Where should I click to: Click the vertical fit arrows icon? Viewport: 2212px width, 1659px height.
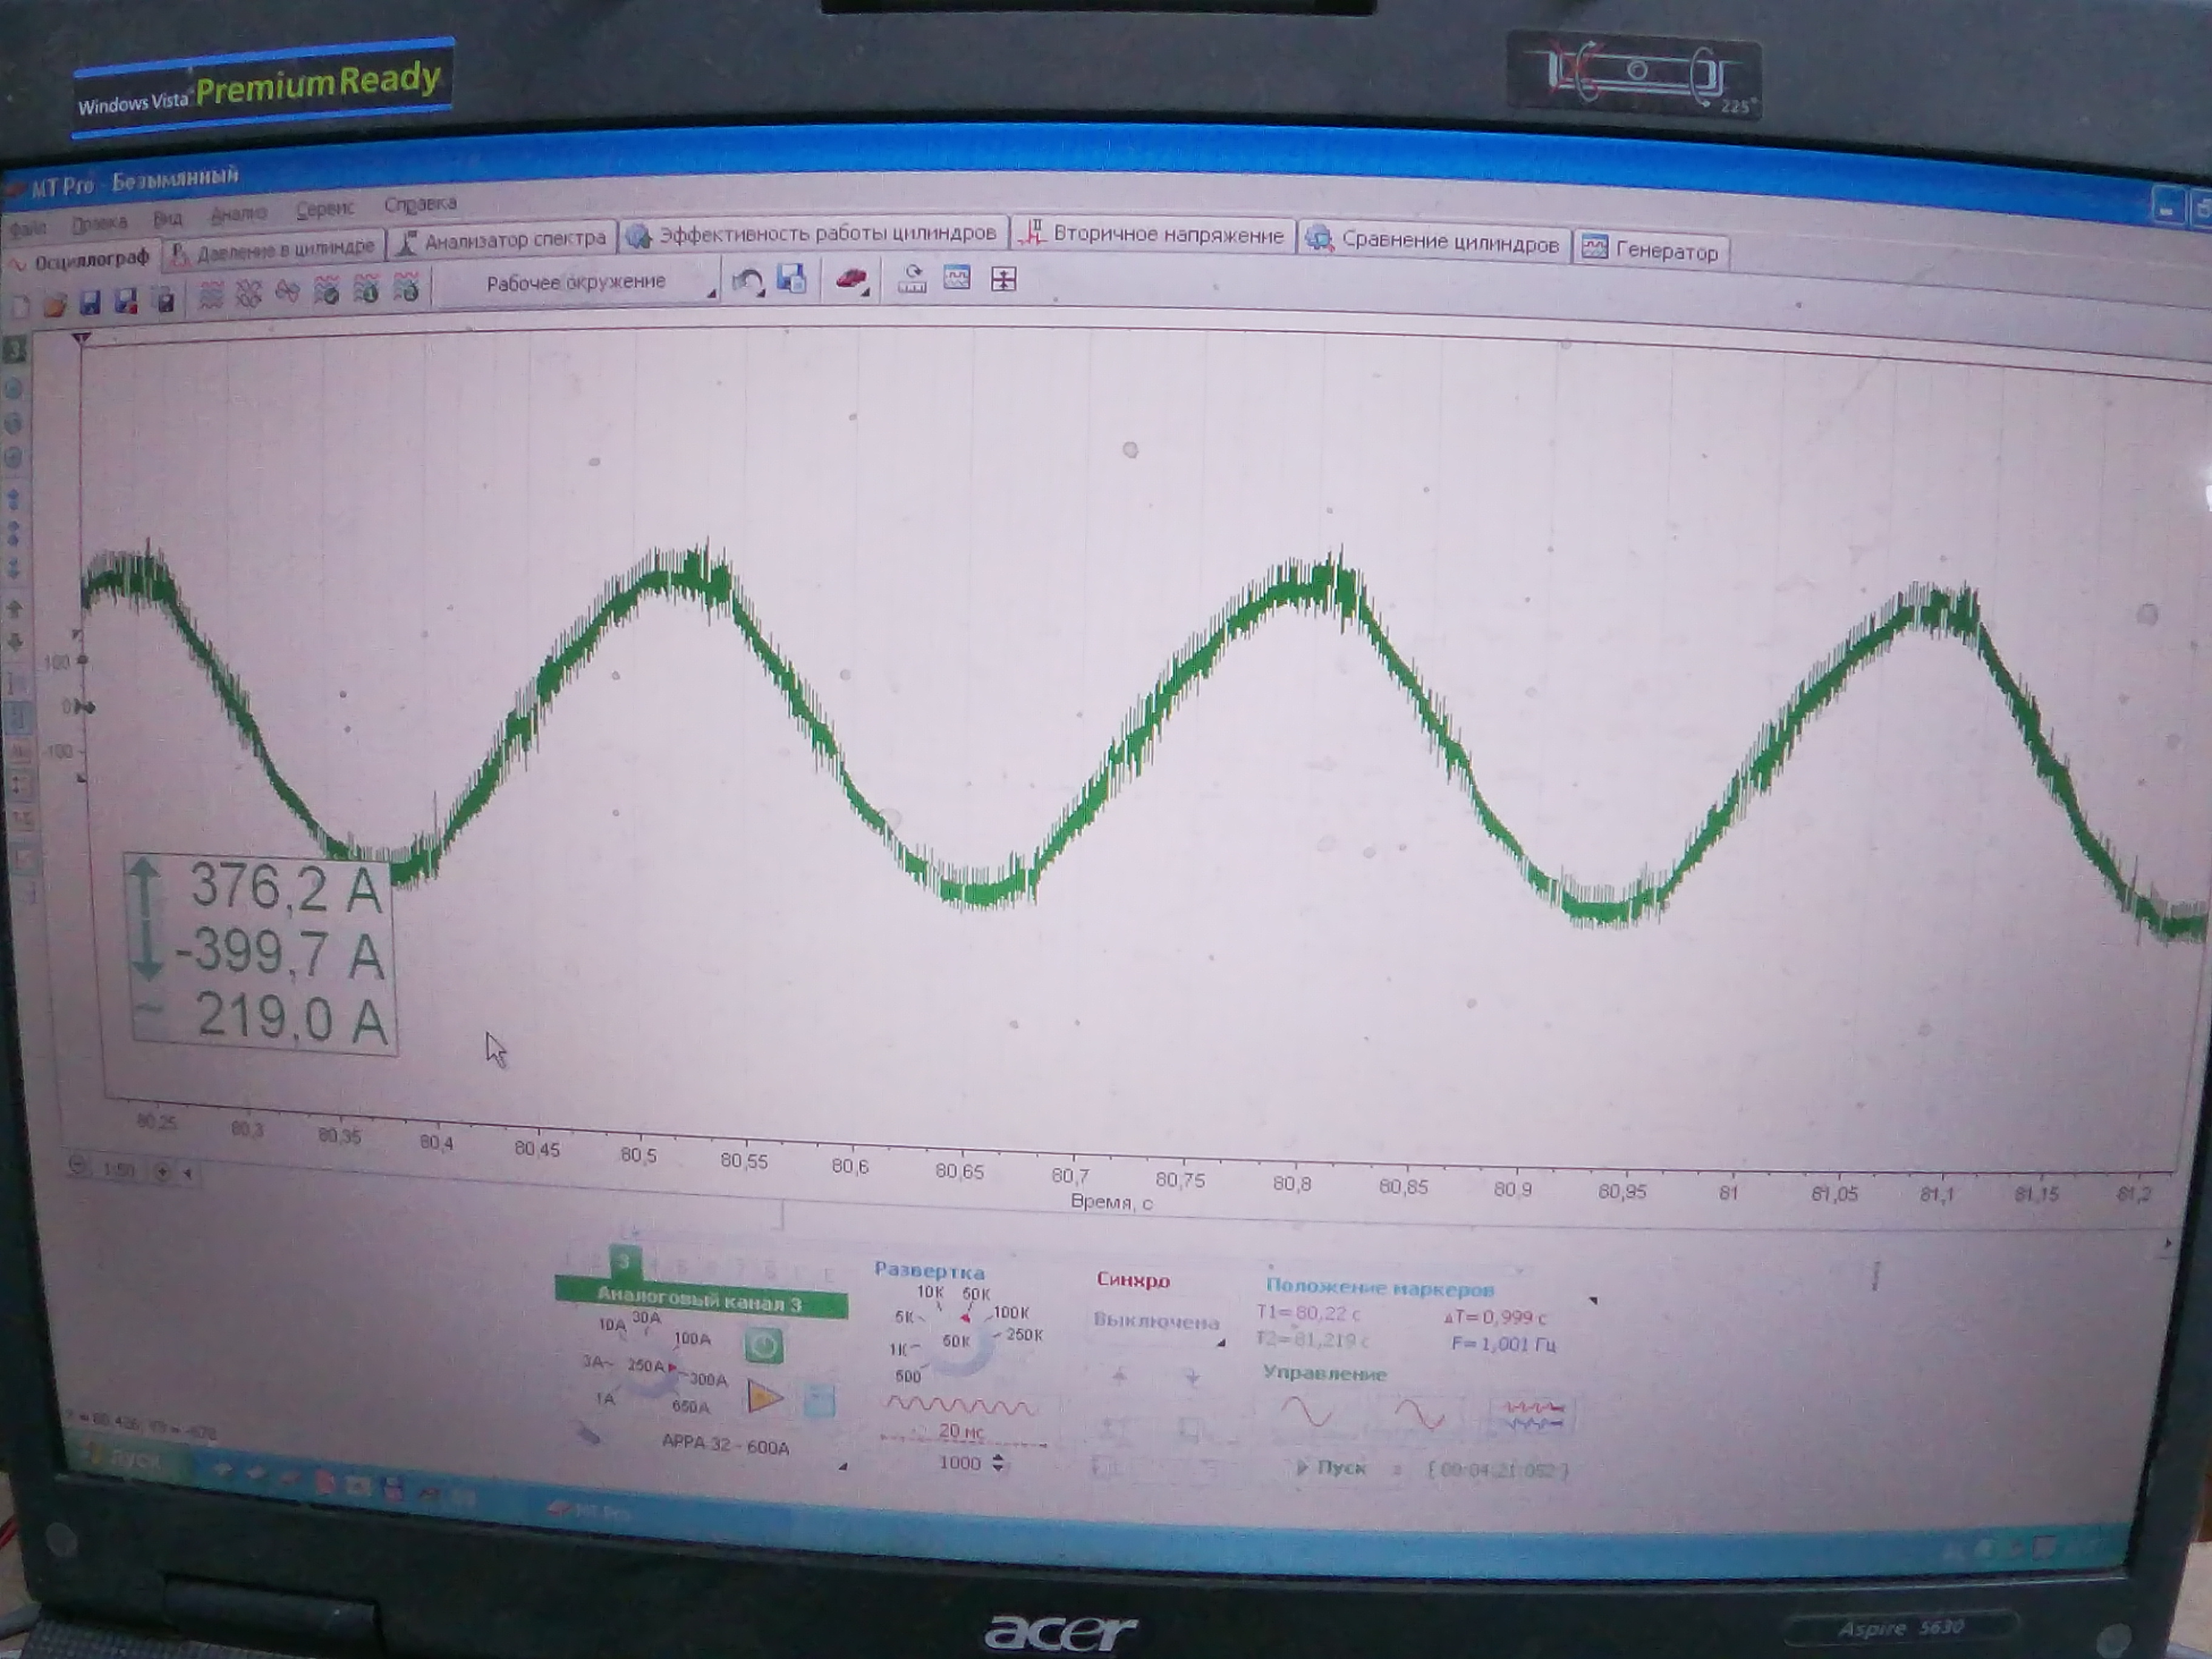[x=1003, y=279]
